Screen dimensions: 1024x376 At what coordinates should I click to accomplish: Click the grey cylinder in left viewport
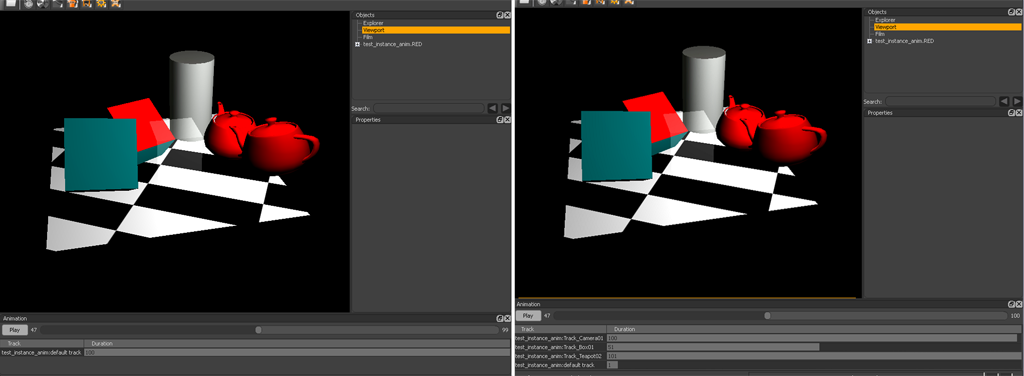[x=191, y=95]
